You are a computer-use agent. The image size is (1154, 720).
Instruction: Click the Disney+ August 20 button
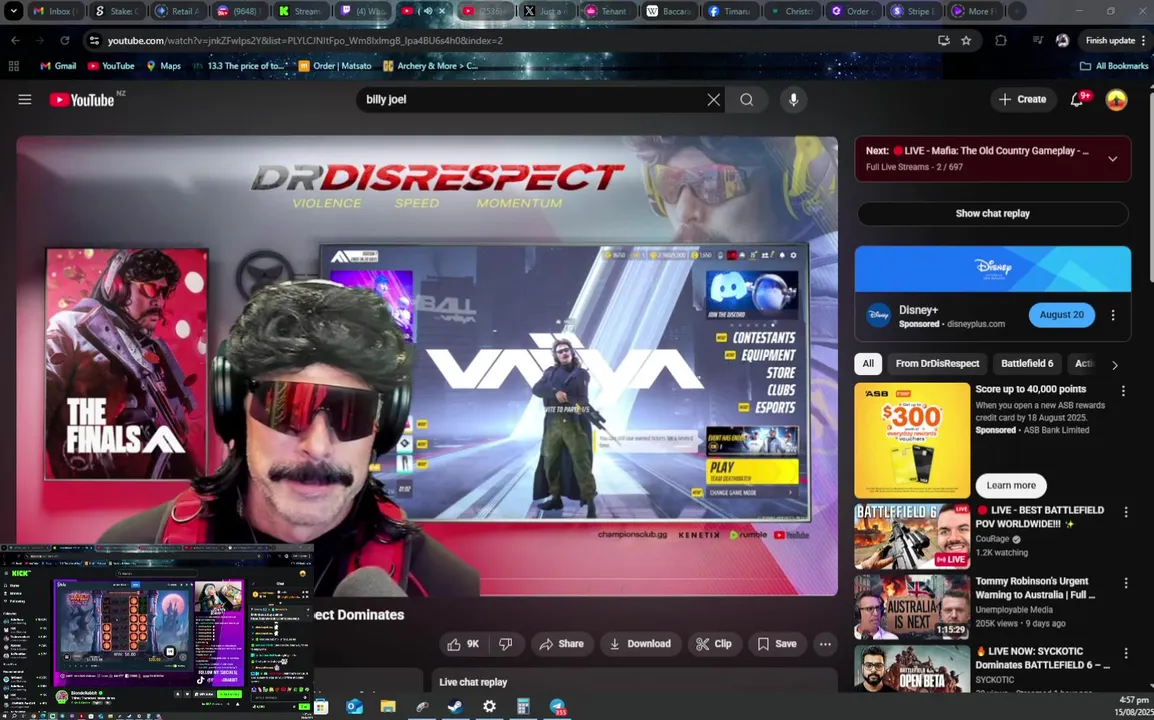(1061, 315)
